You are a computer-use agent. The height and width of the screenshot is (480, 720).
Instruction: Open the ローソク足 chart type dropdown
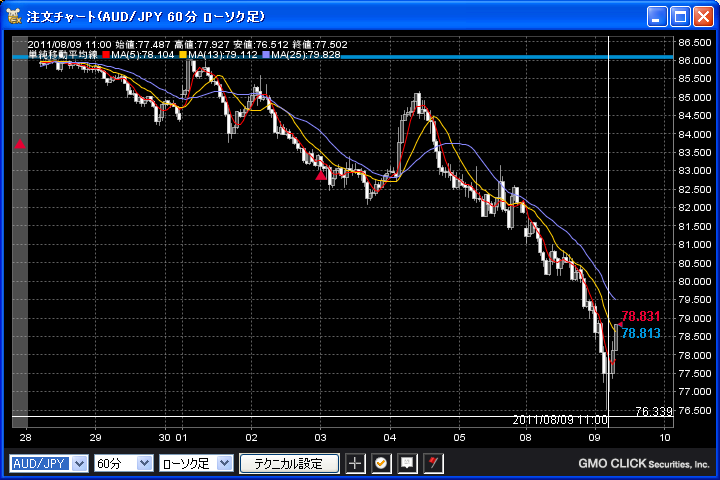pos(195,463)
